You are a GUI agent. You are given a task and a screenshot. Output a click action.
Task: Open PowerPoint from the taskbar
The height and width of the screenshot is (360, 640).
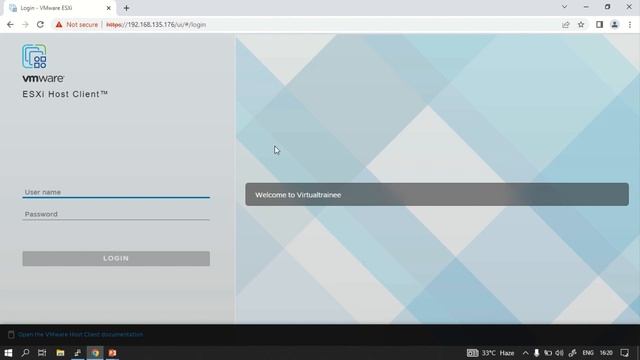coord(112,353)
